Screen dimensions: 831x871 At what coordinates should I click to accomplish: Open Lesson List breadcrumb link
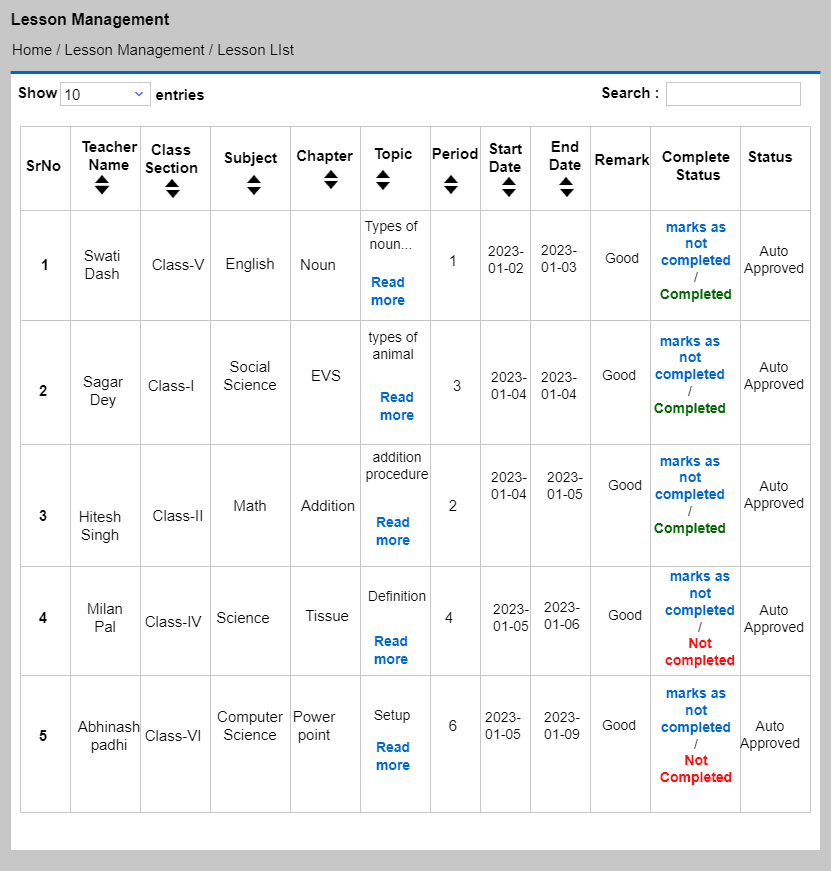pos(256,50)
